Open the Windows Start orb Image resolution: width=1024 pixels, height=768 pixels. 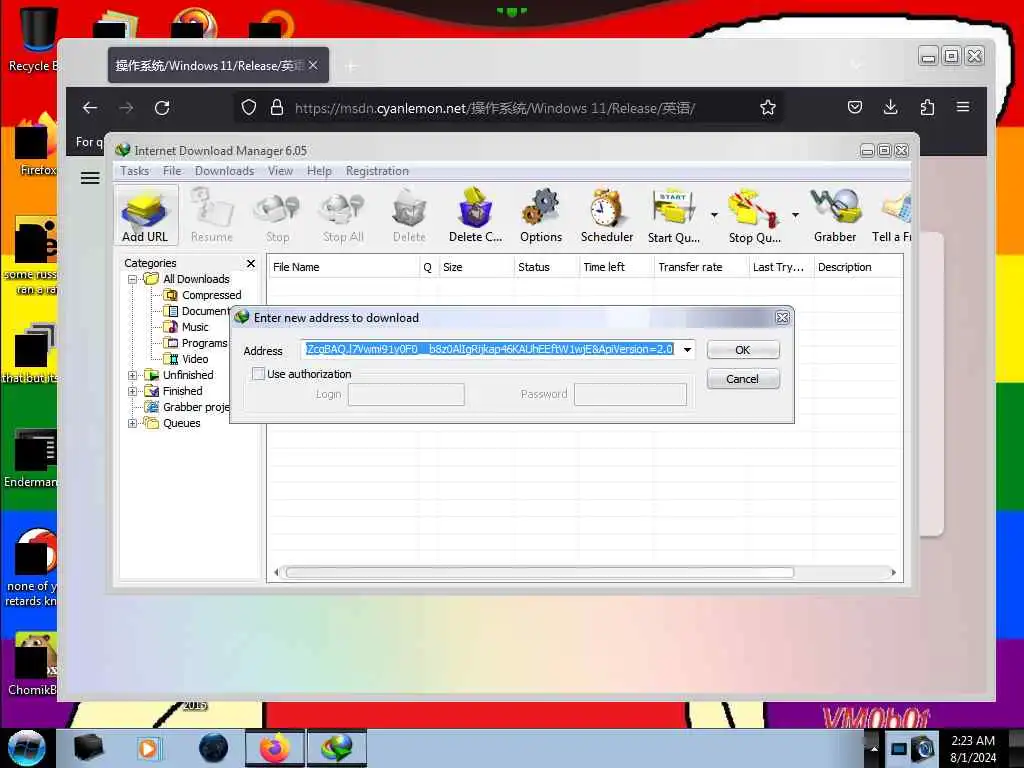point(26,748)
